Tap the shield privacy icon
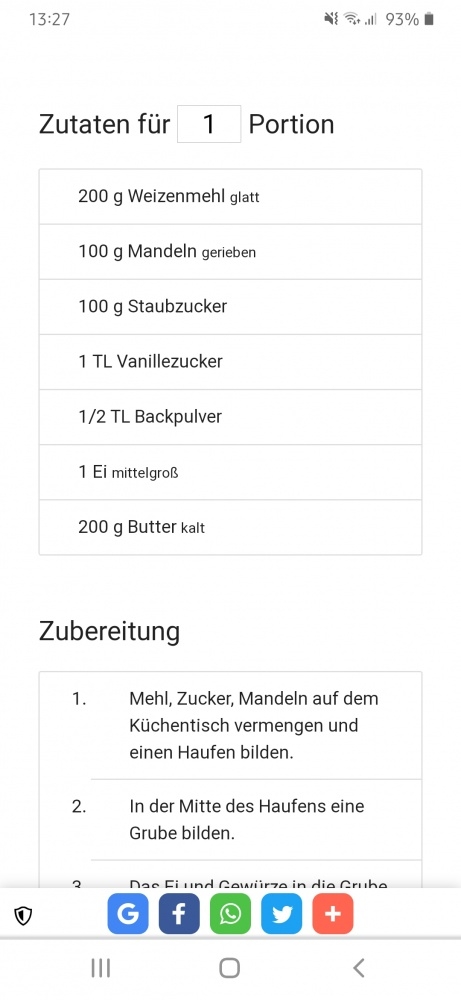The image size is (461, 1000). pyautogui.click(x=23, y=916)
